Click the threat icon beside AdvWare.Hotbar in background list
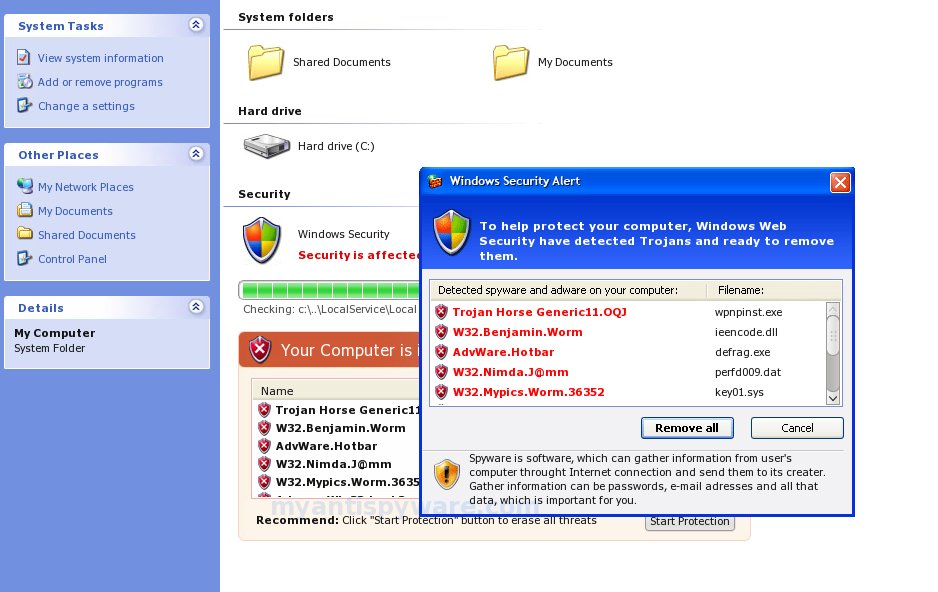This screenshot has width=938, height=592. 264,445
